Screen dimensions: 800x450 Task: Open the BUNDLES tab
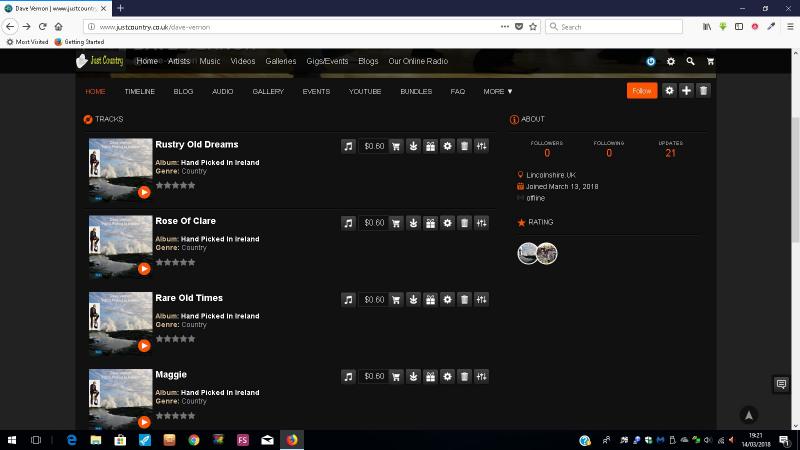tap(416, 92)
